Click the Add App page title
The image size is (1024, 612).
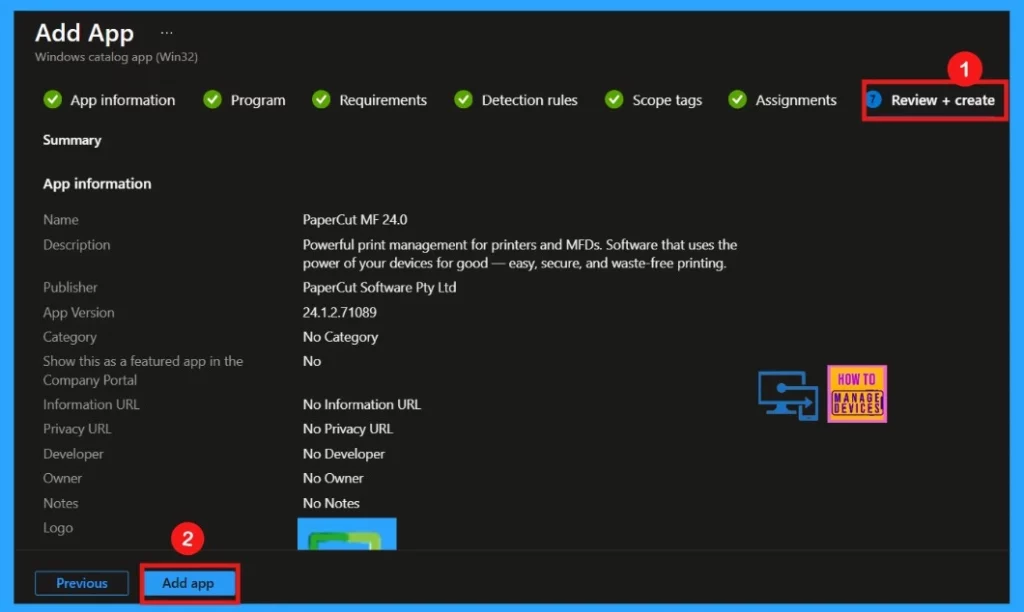tap(84, 33)
